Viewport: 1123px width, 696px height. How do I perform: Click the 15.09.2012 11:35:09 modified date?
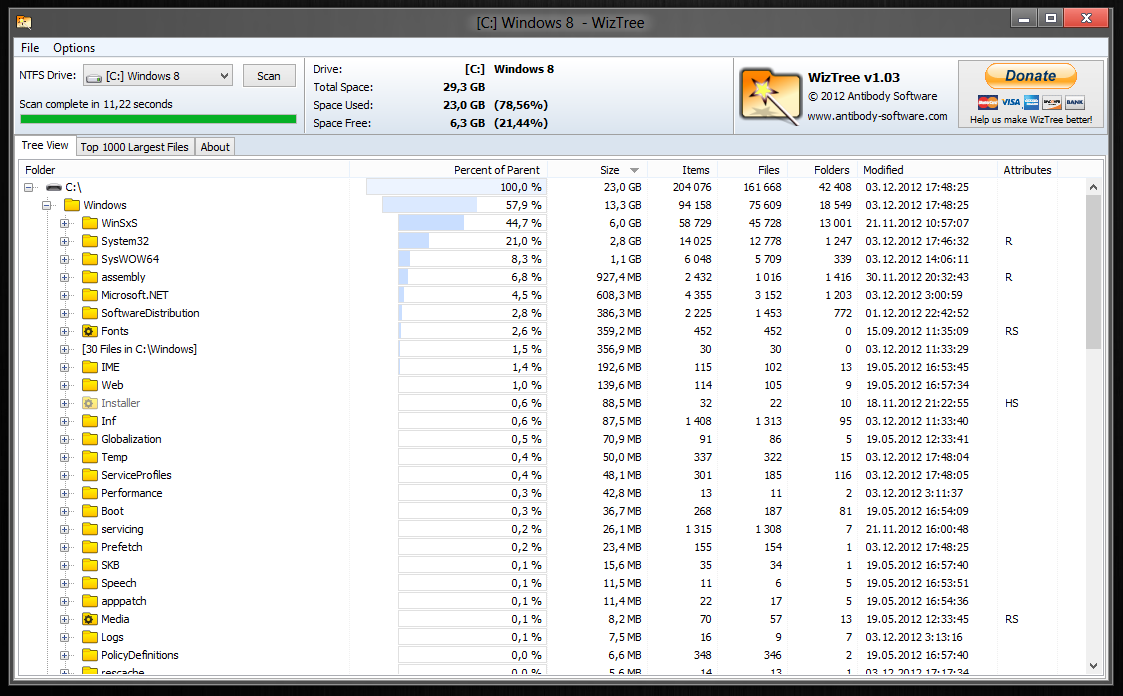pos(917,331)
